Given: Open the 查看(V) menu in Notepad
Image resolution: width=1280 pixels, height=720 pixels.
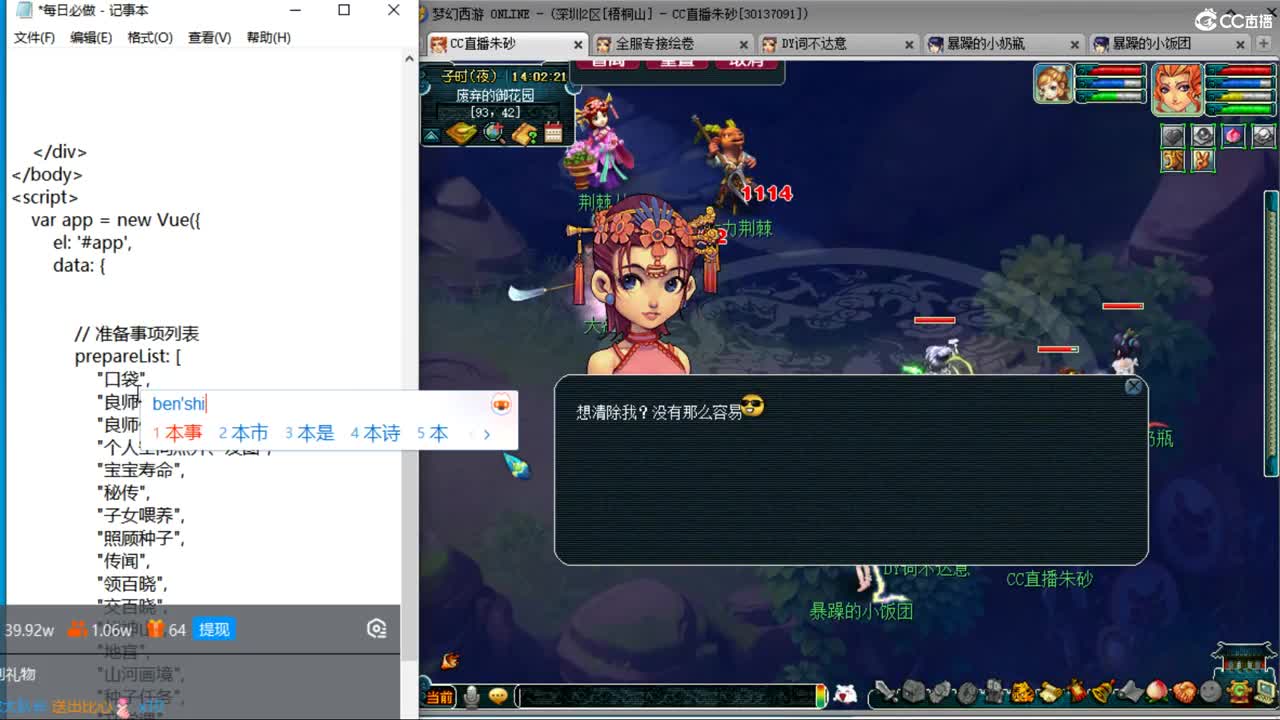Looking at the screenshot, I should [209, 37].
